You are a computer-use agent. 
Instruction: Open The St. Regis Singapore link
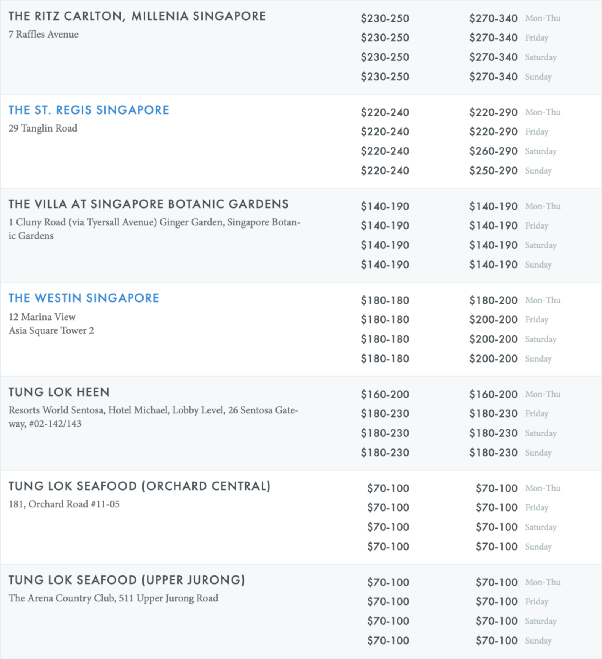click(x=89, y=110)
